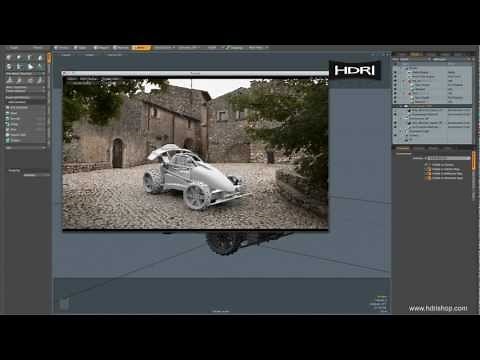This screenshot has width=480, height=360.
Task: Toggle eye icon on second tree row
Action: click(395, 72)
